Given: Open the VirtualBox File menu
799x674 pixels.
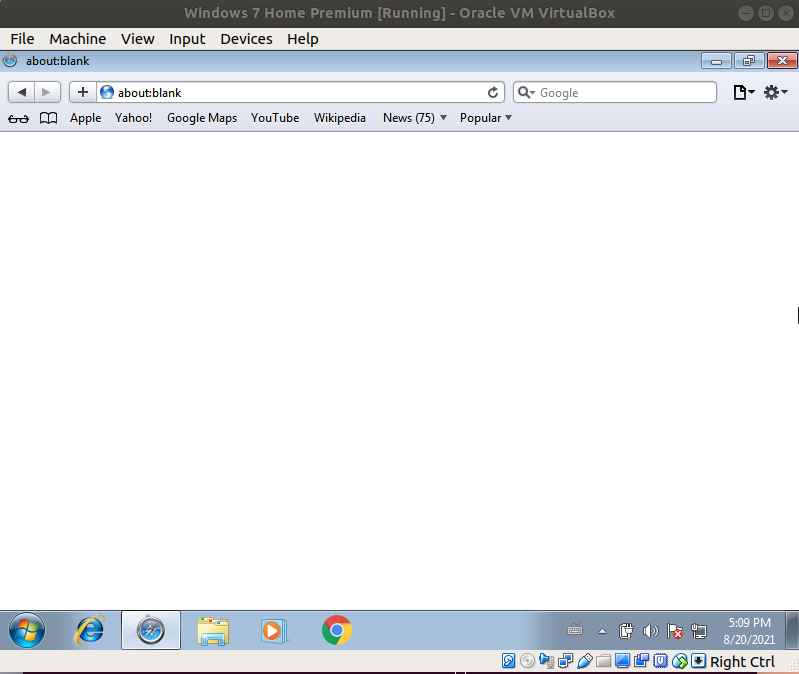Looking at the screenshot, I should click(x=22, y=39).
